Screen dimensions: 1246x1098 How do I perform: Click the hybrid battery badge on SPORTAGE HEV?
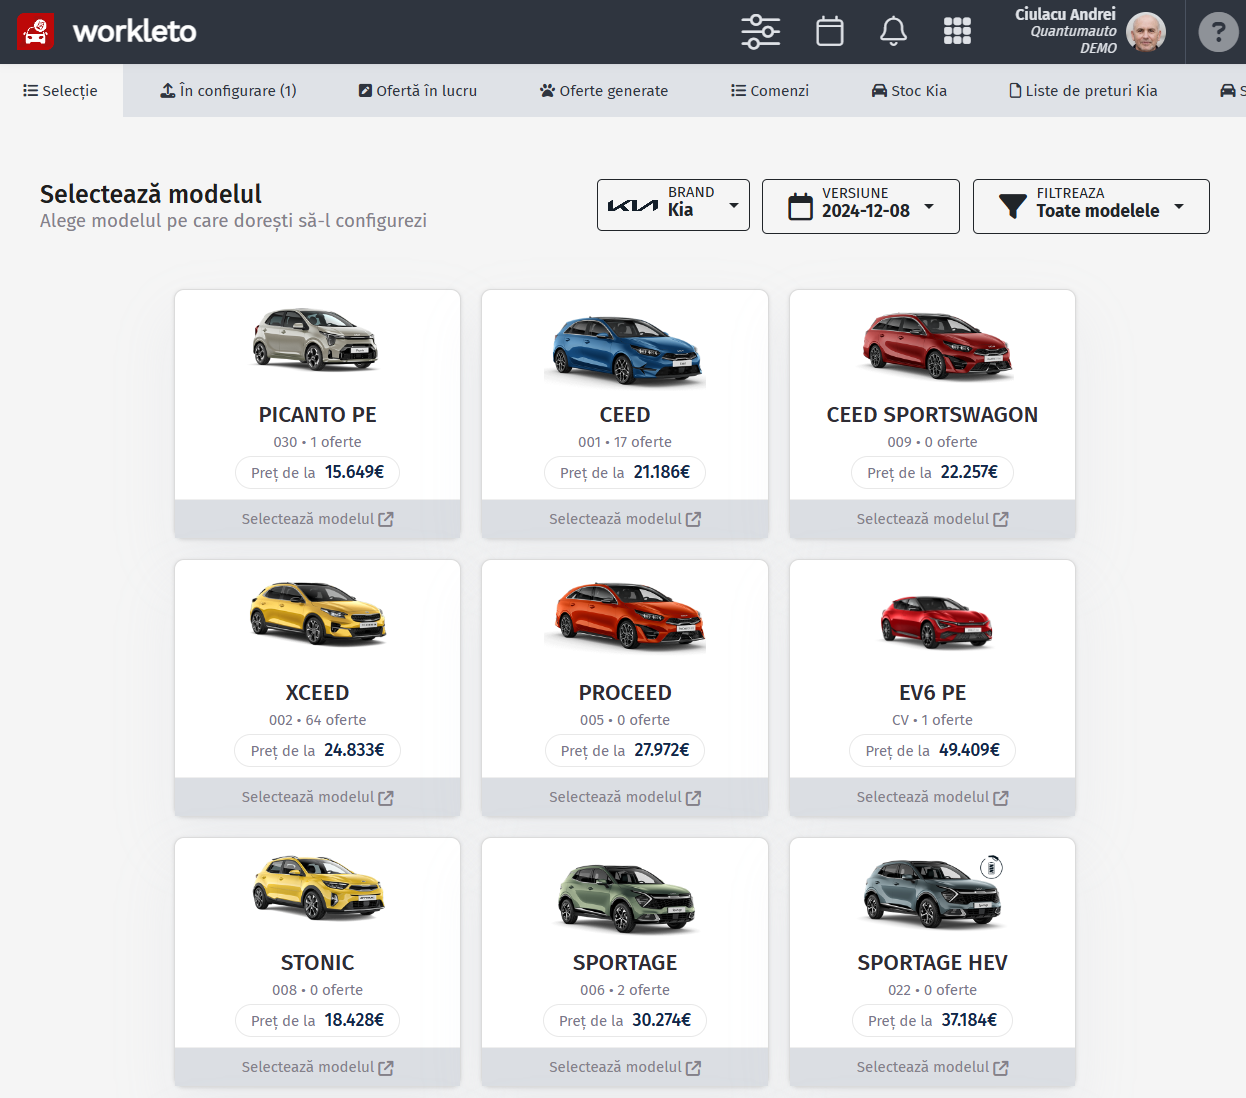click(991, 867)
